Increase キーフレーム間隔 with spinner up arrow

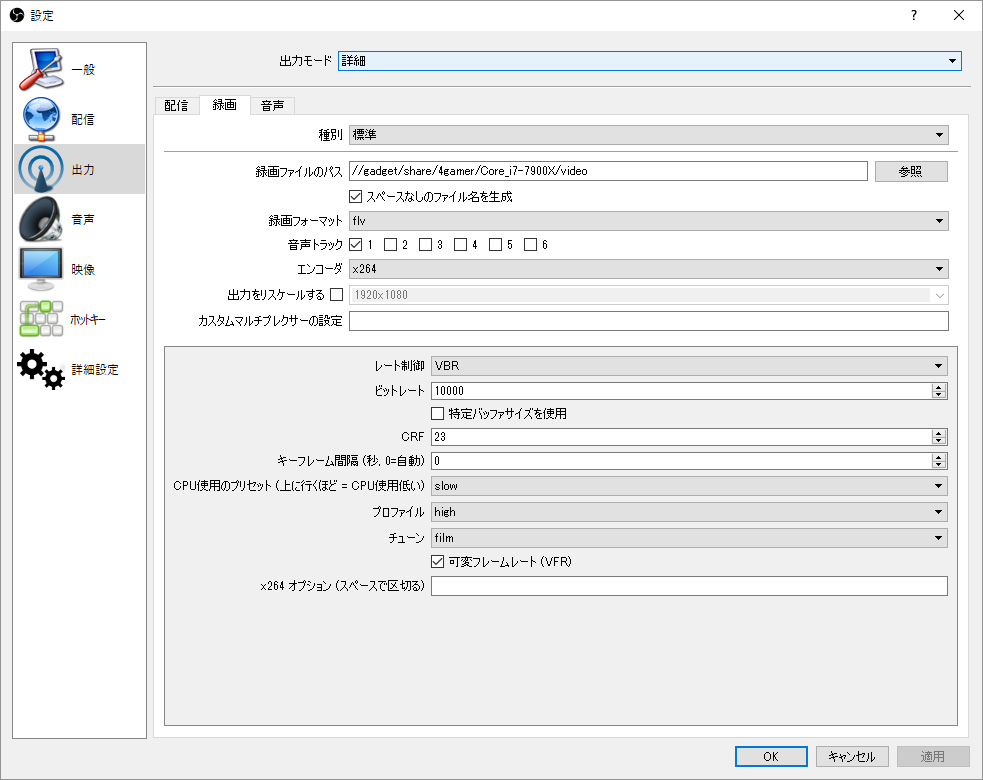pyautogui.click(x=938, y=457)
